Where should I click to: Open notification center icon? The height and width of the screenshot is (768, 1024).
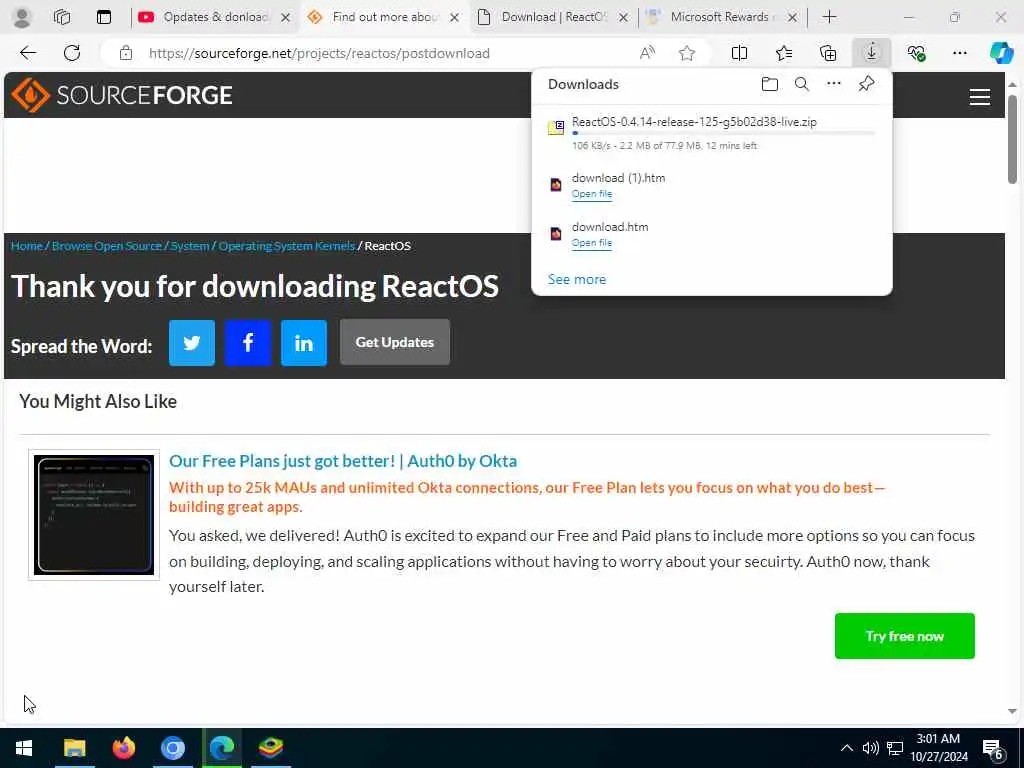tap(993, 749)
